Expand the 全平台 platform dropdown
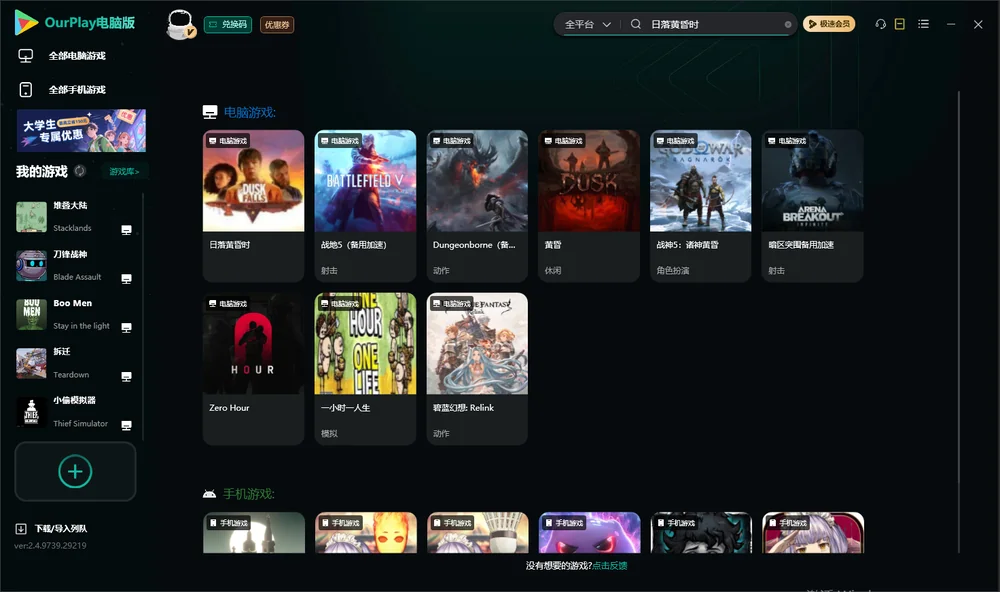 pyautogui.click(x=587, y=24)
